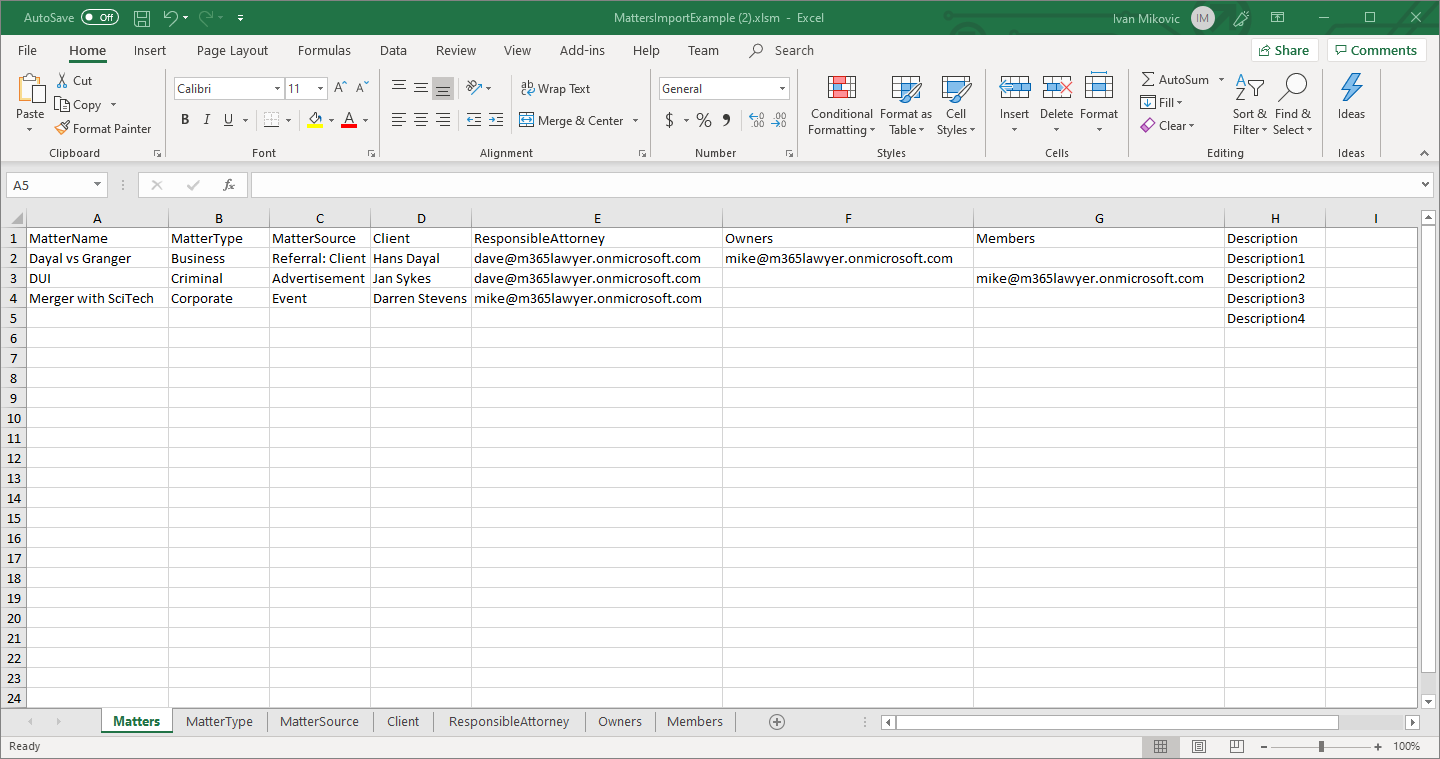Open the Data ribbon tab
The width and height of the screenshot is (1440, 759).
click(x=393, y=50)
